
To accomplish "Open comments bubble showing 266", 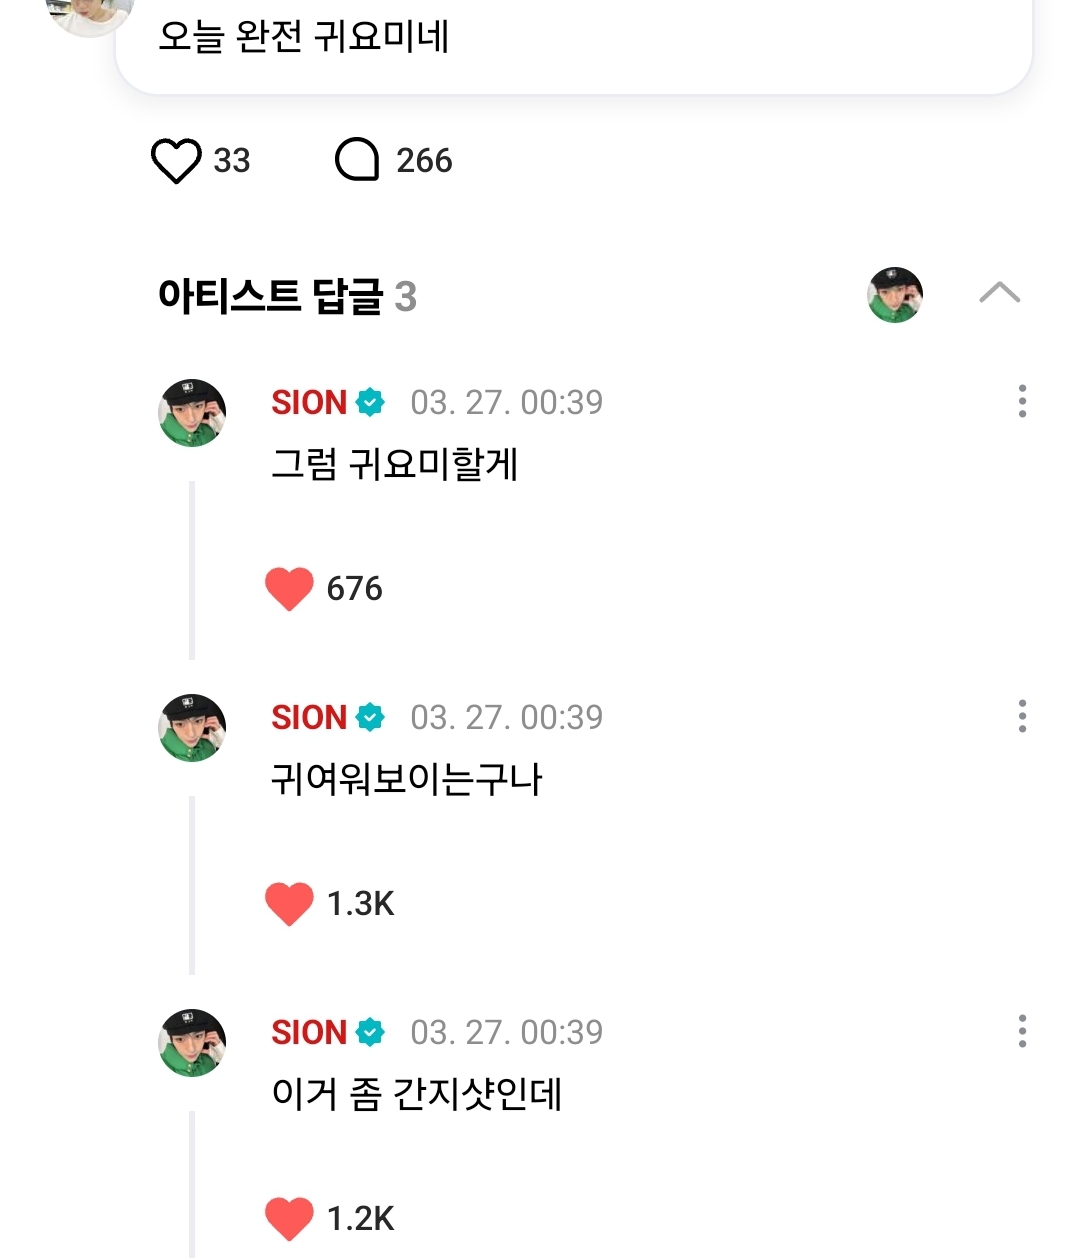I will tap(357, 160).
